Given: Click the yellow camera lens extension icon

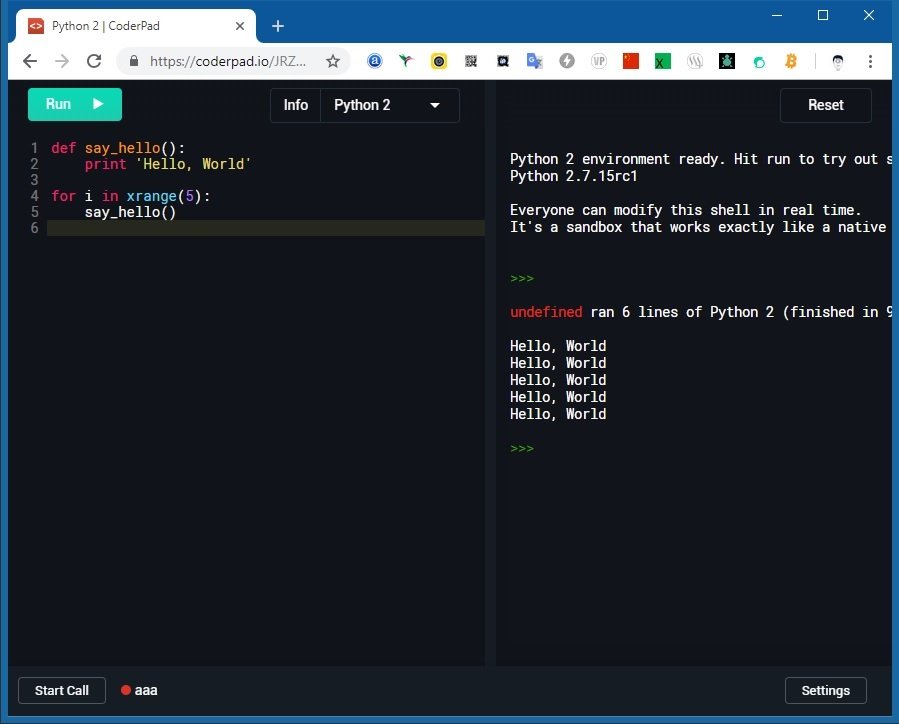Looking at the screenshot, I should (439, 61).
